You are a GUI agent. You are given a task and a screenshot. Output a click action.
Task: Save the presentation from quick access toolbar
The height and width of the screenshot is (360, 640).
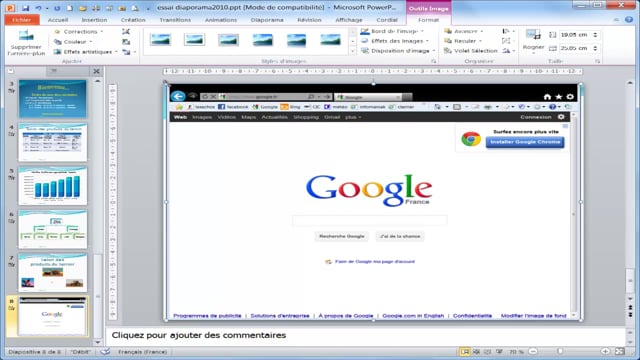25,8
